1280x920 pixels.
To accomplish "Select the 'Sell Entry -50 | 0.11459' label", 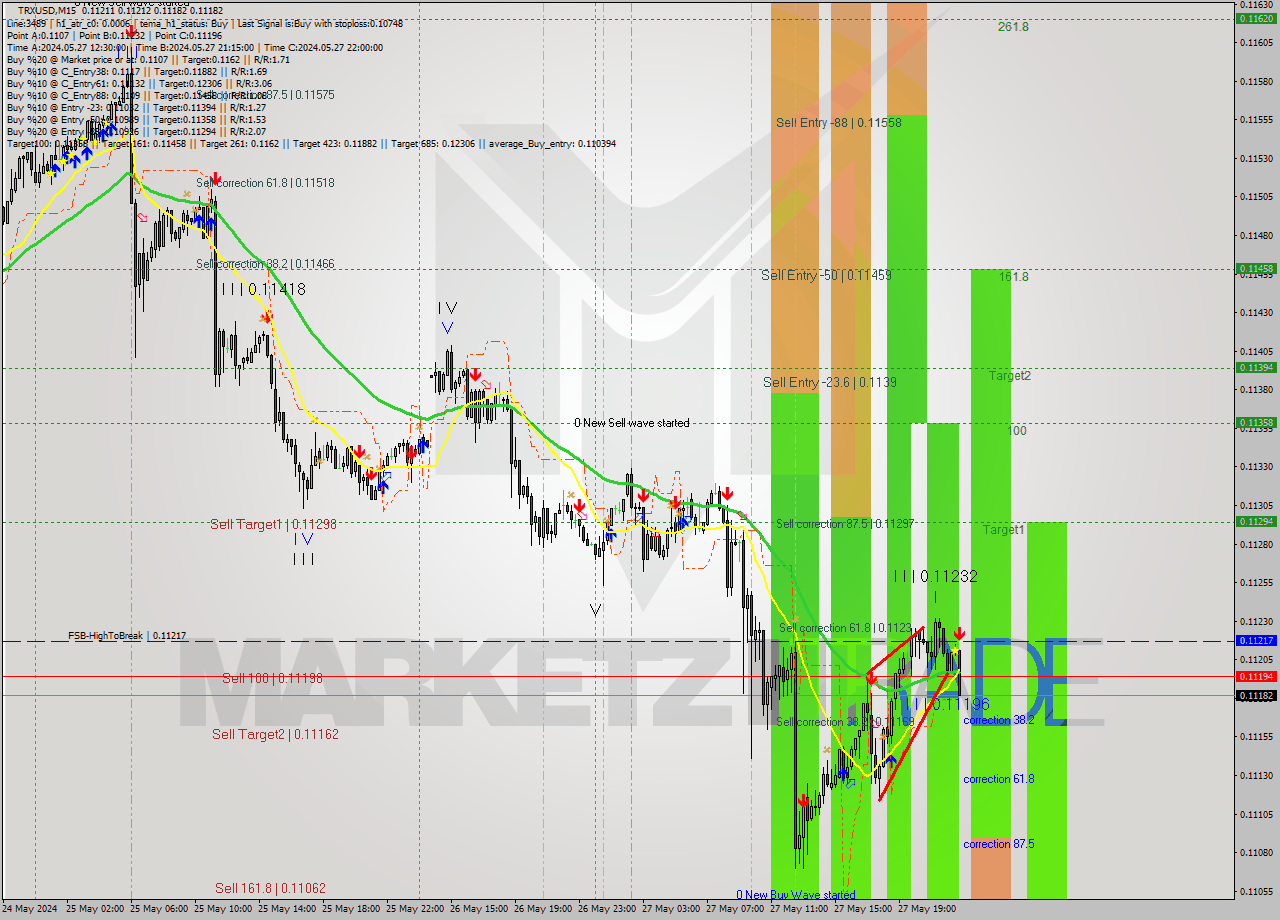I will pos(826,274).
